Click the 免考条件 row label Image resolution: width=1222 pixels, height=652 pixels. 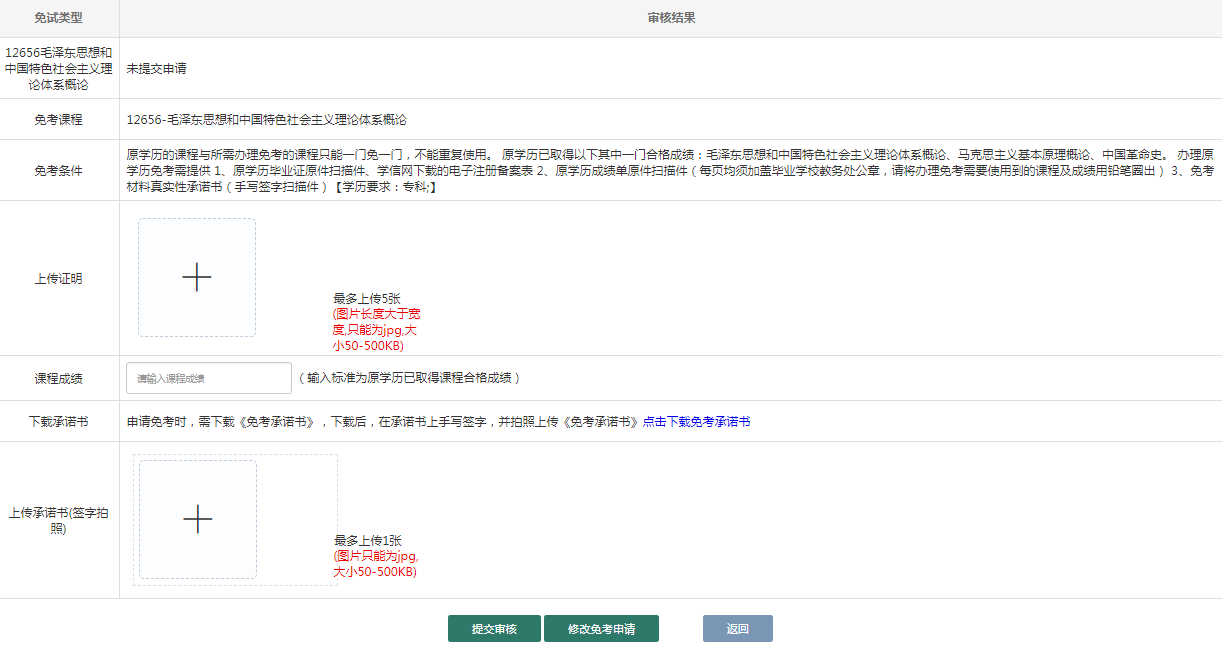59,171
